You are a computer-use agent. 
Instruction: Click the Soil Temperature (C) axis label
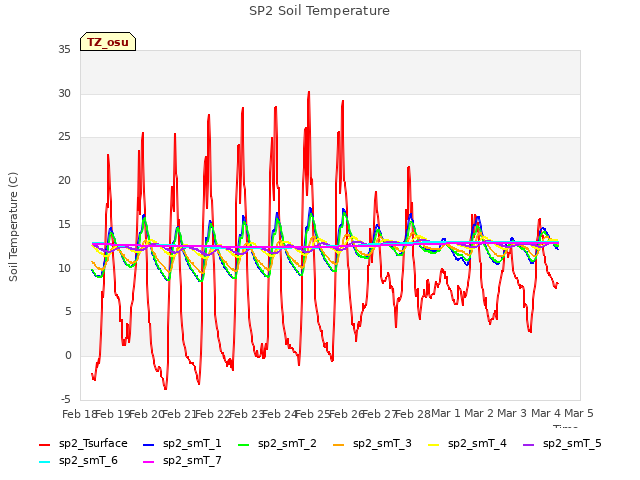13,227
